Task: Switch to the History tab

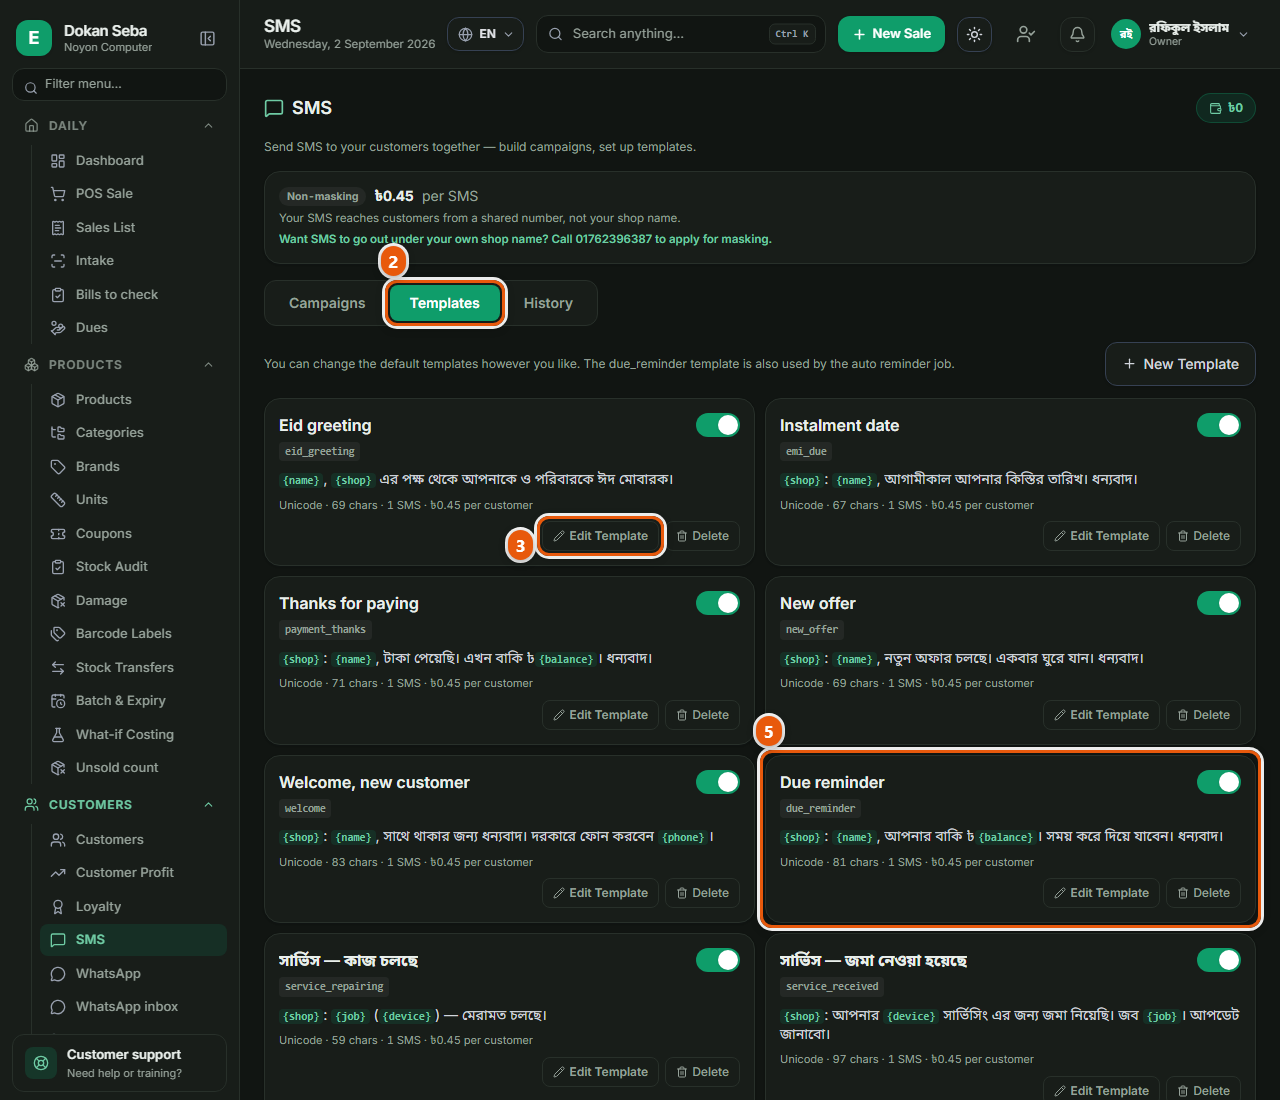Action: pyautogui.click(x=548, y=303)
